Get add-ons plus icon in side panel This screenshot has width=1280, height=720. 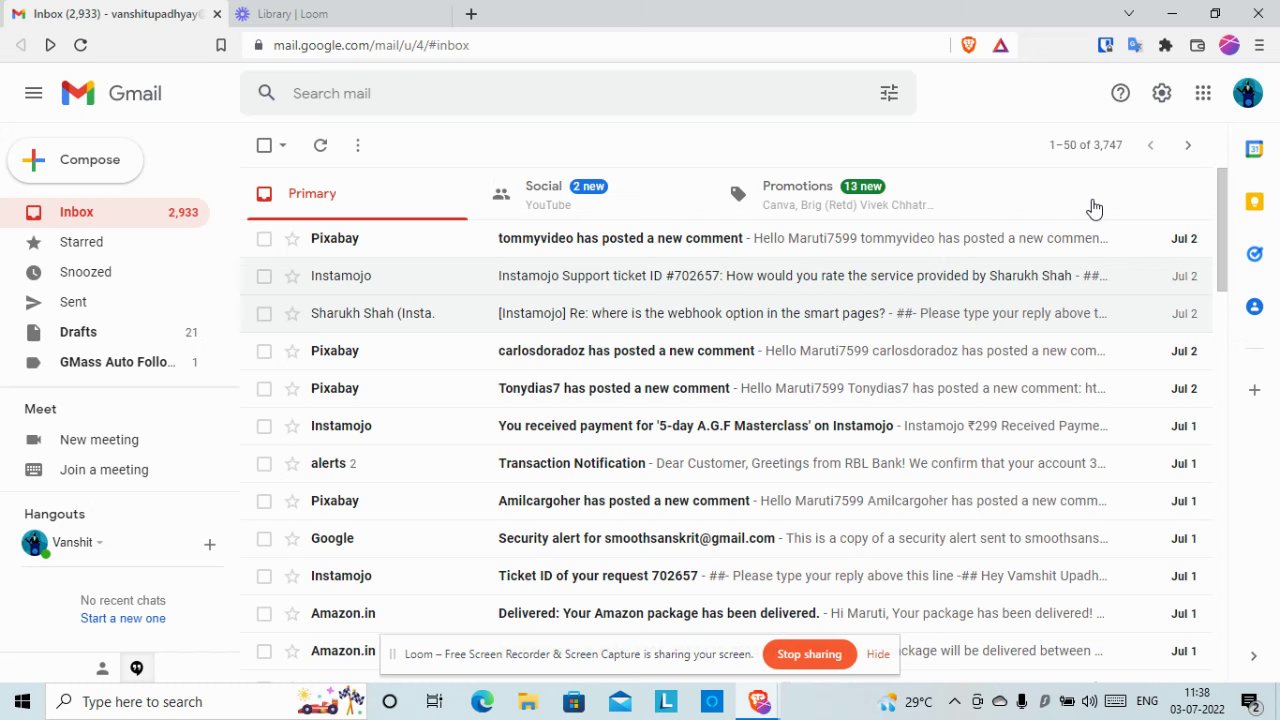pyautogui.click(x=1254, y=390)
